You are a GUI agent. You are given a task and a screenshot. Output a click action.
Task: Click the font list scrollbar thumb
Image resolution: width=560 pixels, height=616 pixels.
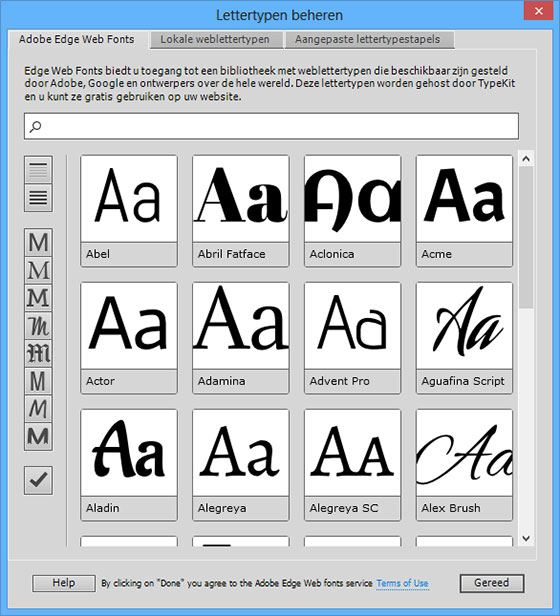pos(526,237)
